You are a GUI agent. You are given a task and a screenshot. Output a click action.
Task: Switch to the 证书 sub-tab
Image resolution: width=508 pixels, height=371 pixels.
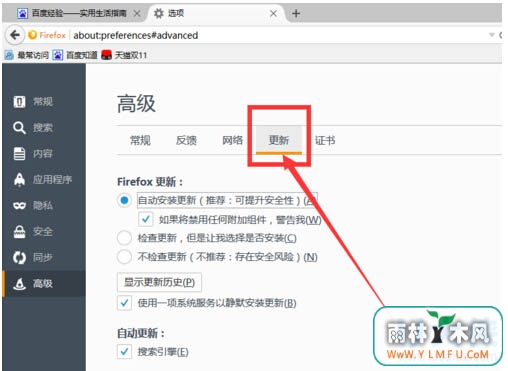pos(325,140)
